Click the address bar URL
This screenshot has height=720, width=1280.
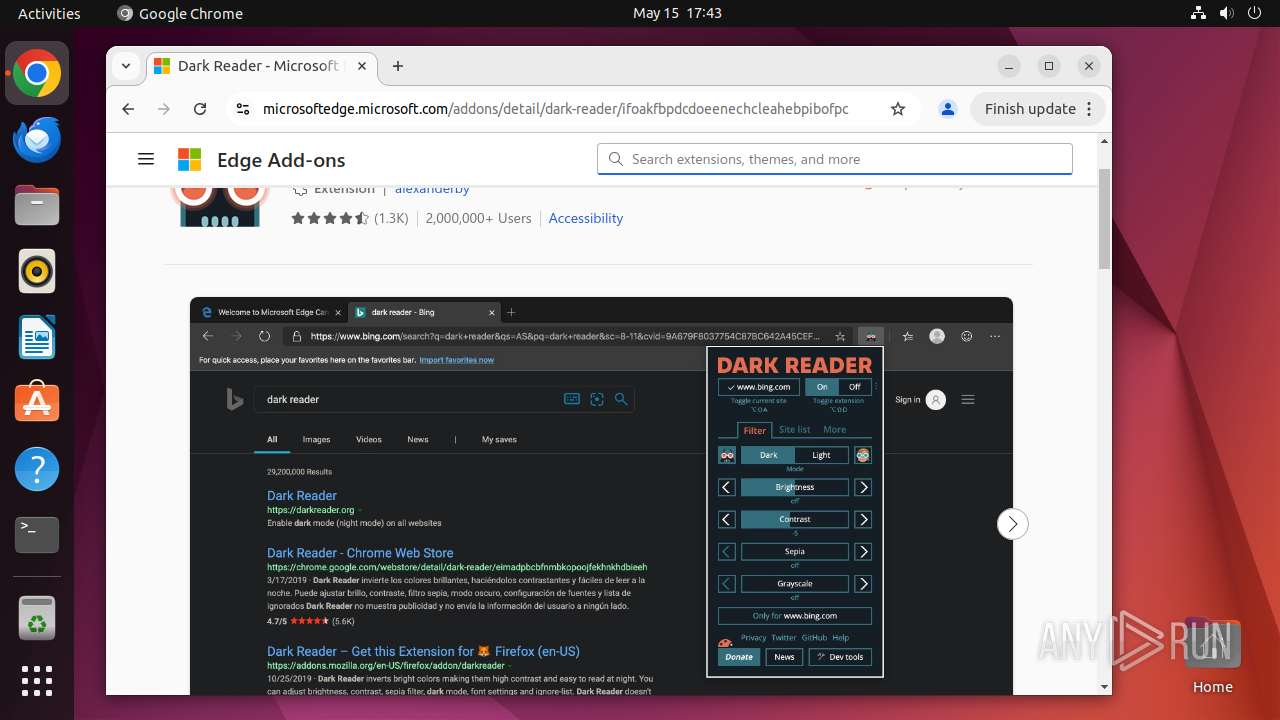(x=556, y=109)
